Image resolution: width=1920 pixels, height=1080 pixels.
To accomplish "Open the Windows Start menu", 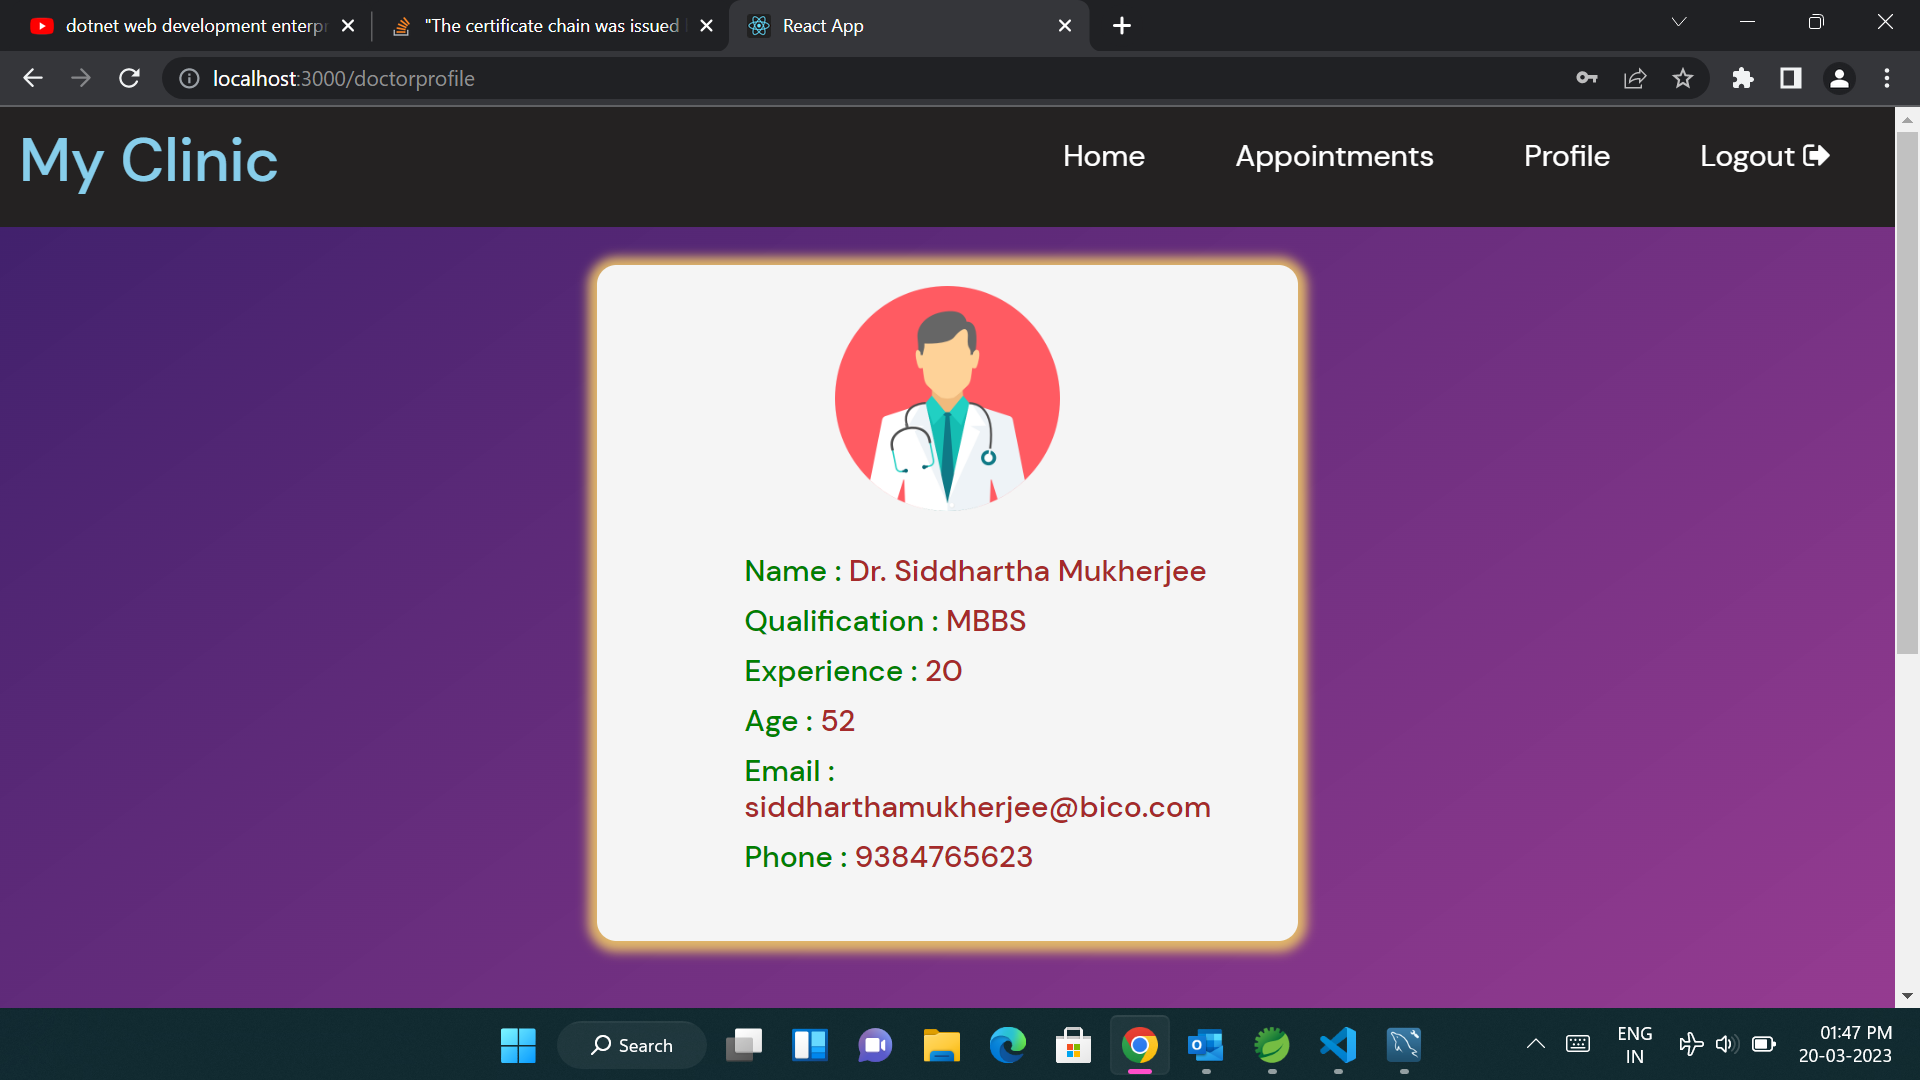I will tap(518, 1045).
